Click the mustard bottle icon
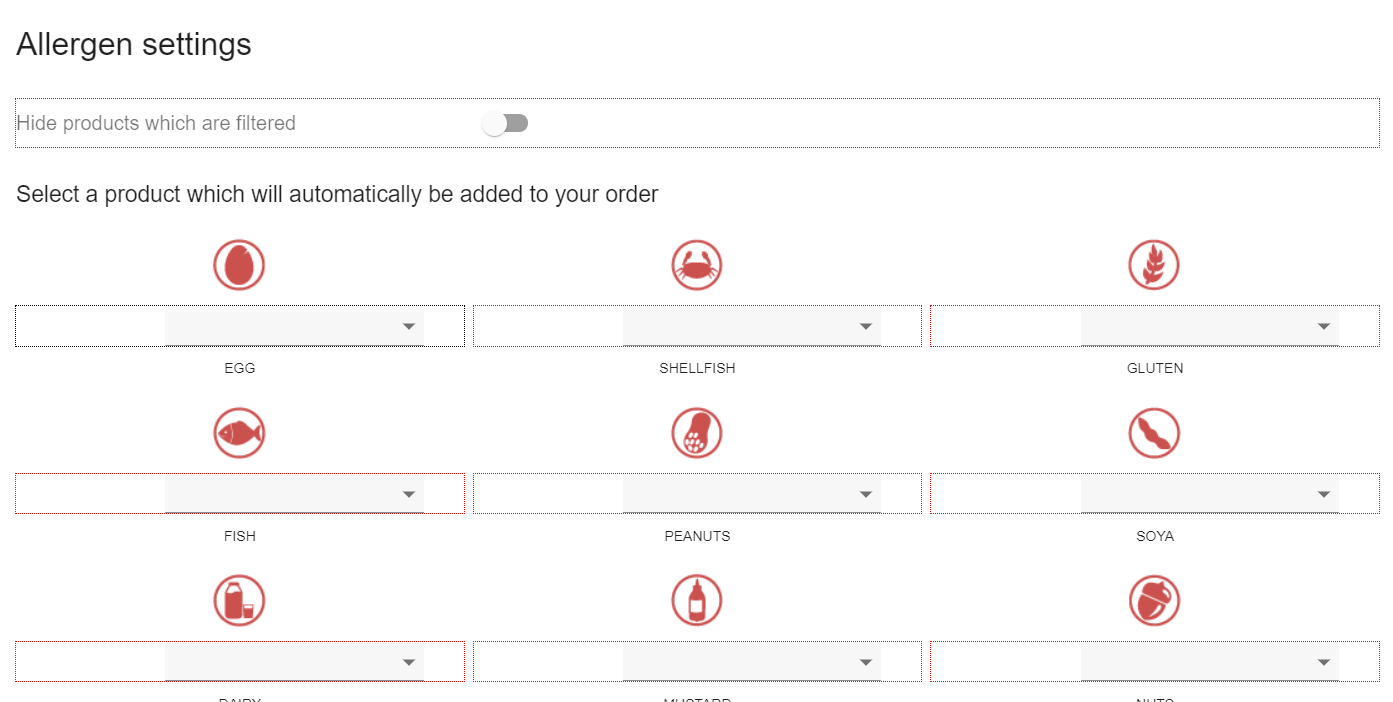 (697, 601)
